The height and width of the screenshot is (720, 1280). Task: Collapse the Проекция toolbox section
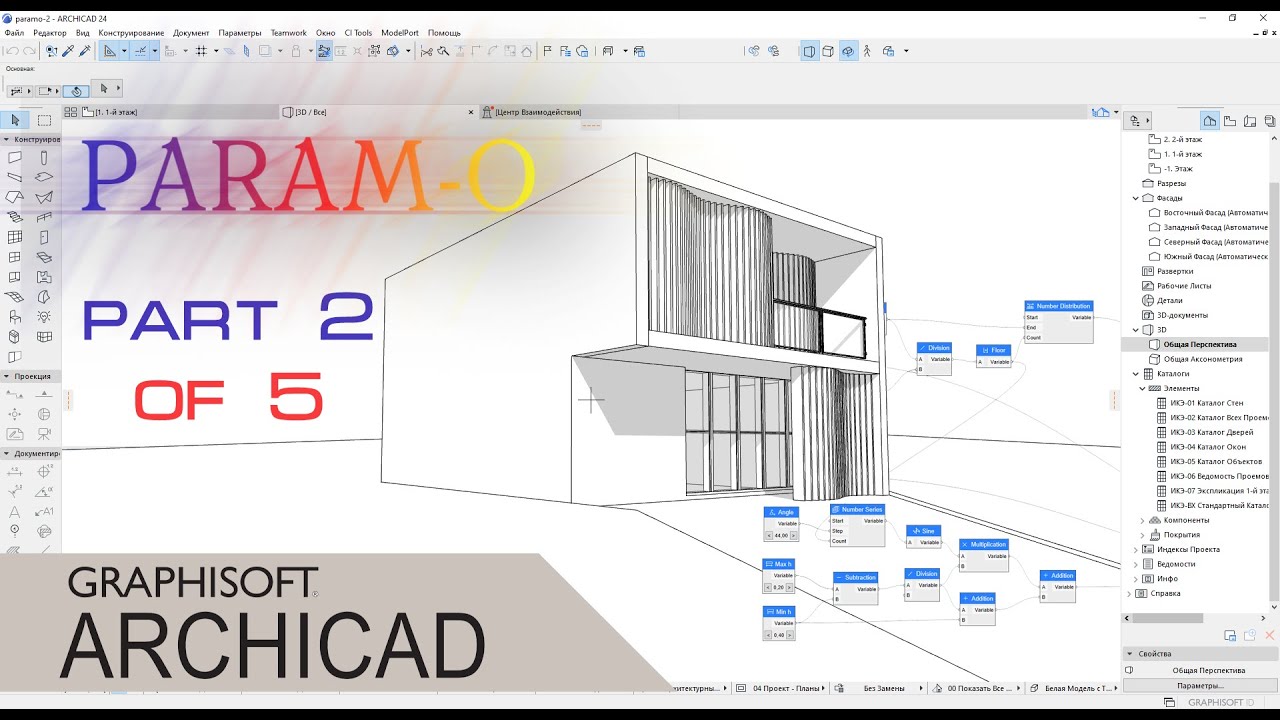tap(6, 376)
